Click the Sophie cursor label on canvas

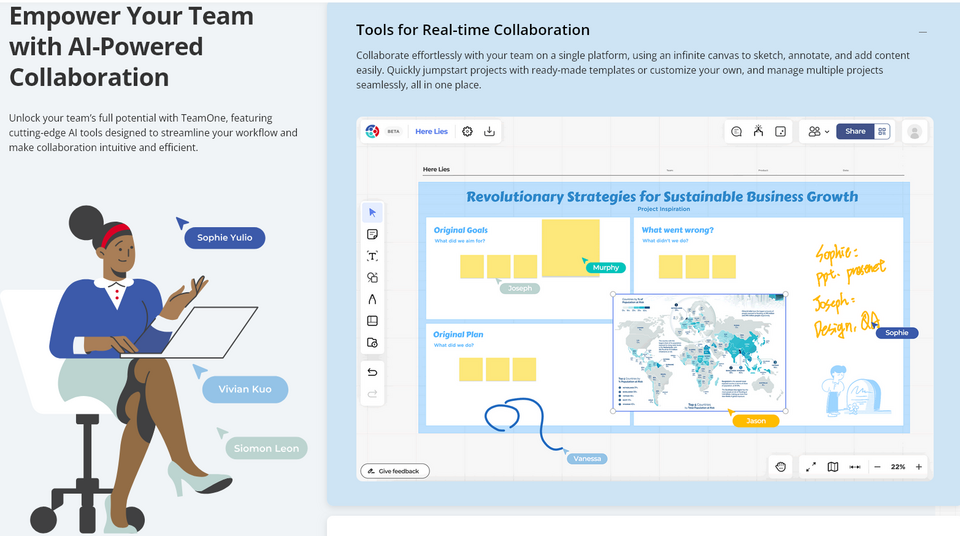[x=896, y=333]
